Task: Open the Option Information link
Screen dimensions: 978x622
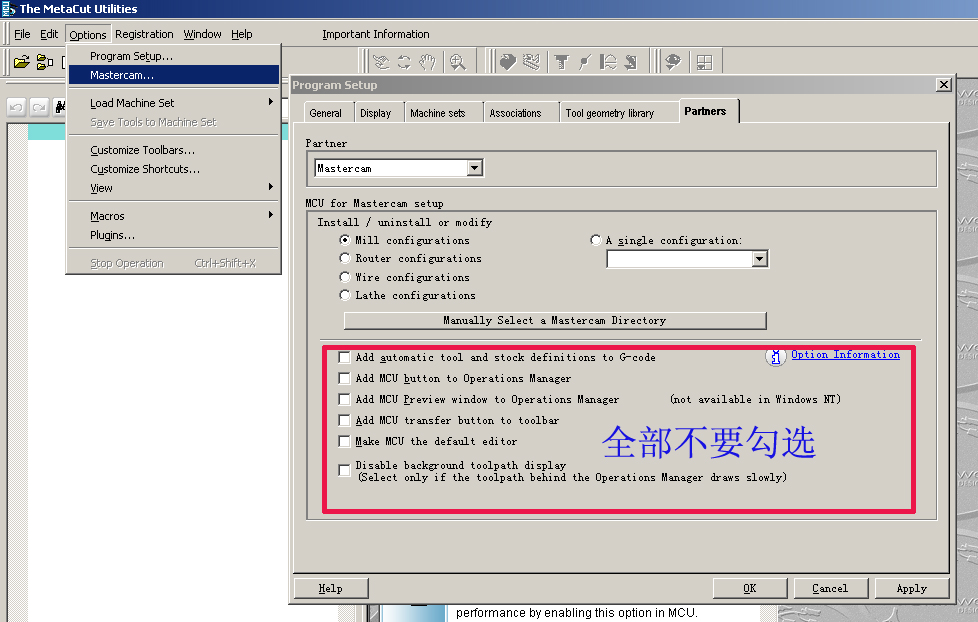Action: point(845,354)
